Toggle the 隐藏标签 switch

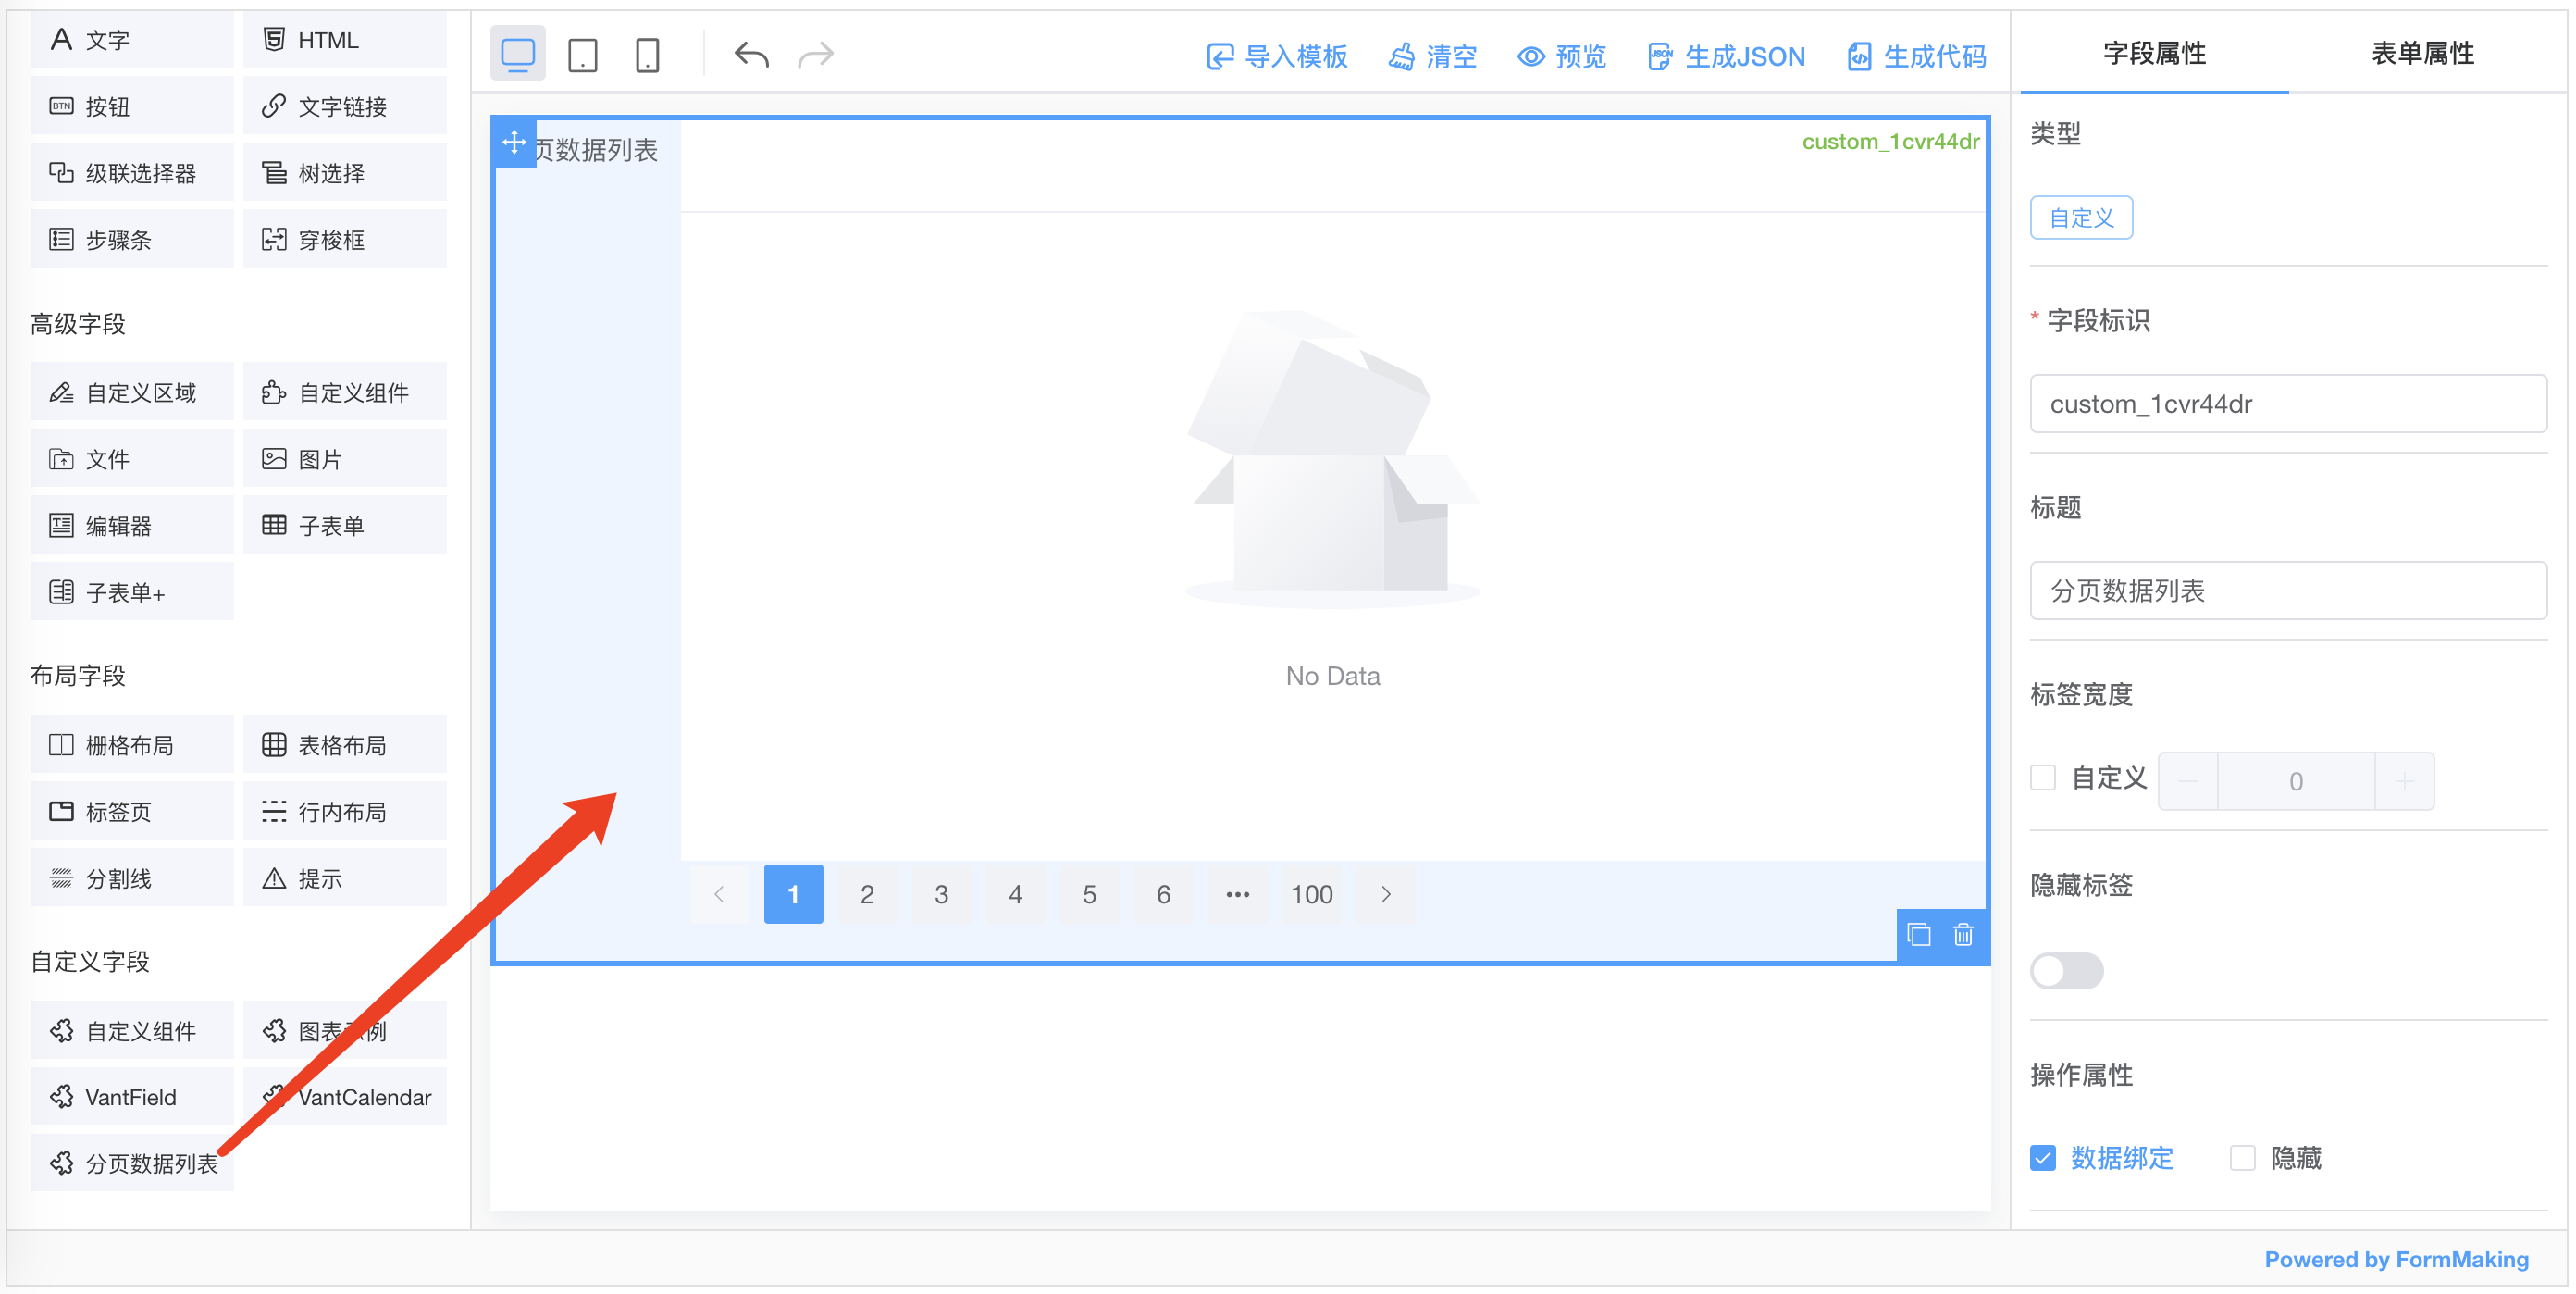[2067, 970]
